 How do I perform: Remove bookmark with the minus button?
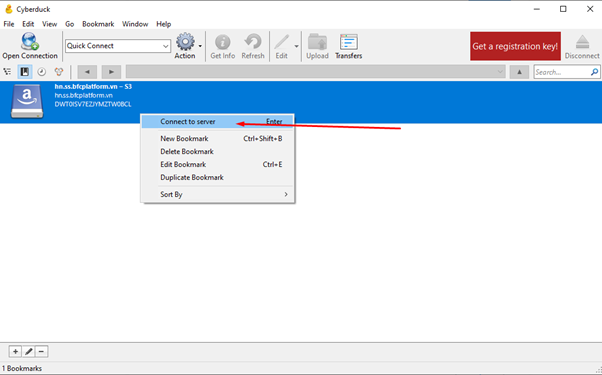tap(42, 351)
